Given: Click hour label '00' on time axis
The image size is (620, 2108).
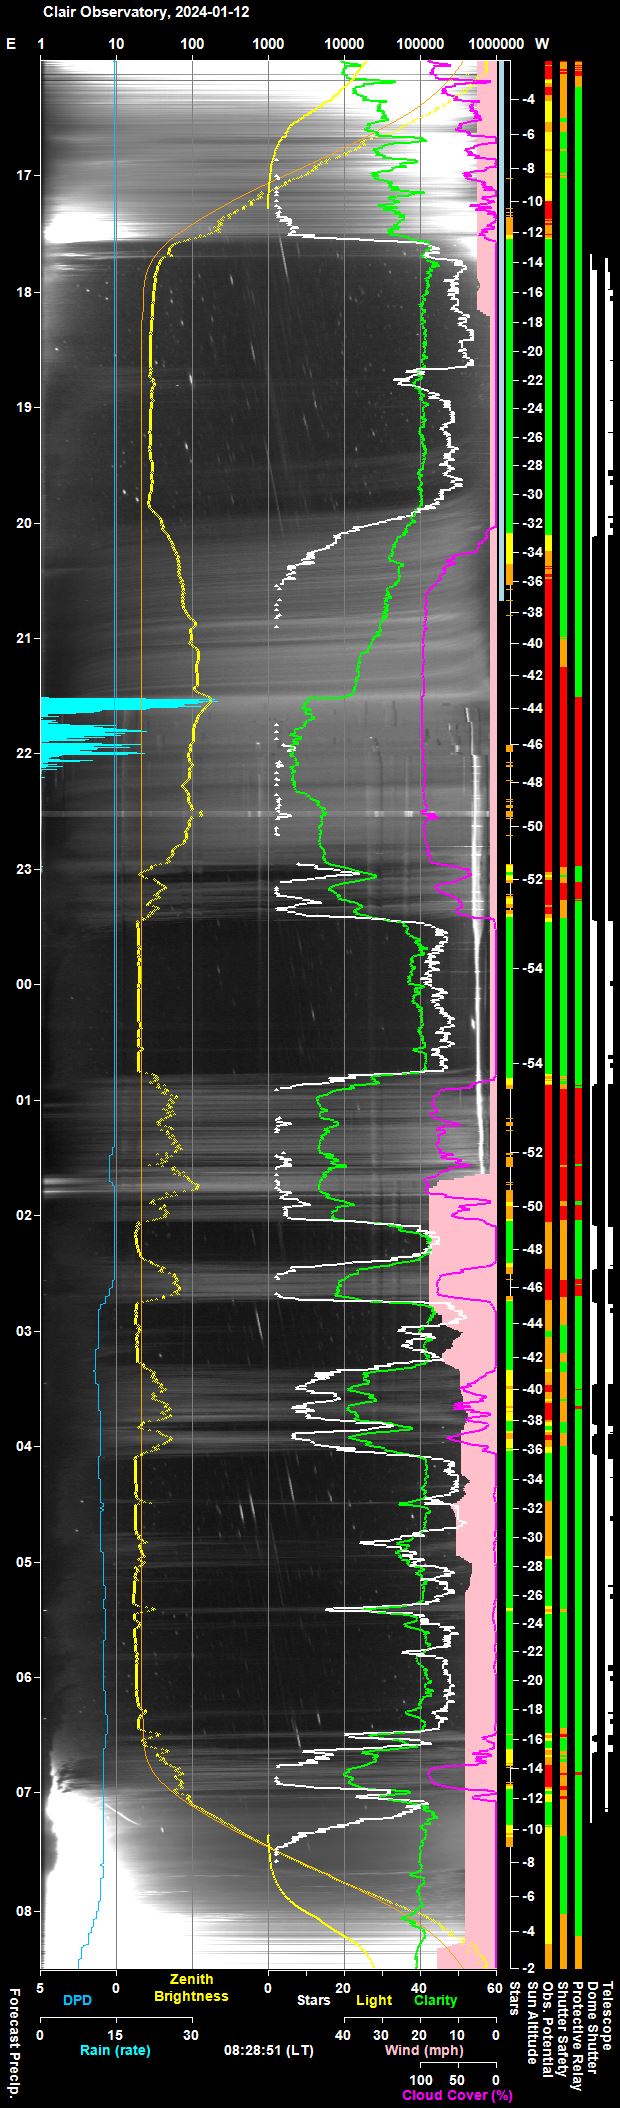Looking at the screenshot, I should (23, 984).
